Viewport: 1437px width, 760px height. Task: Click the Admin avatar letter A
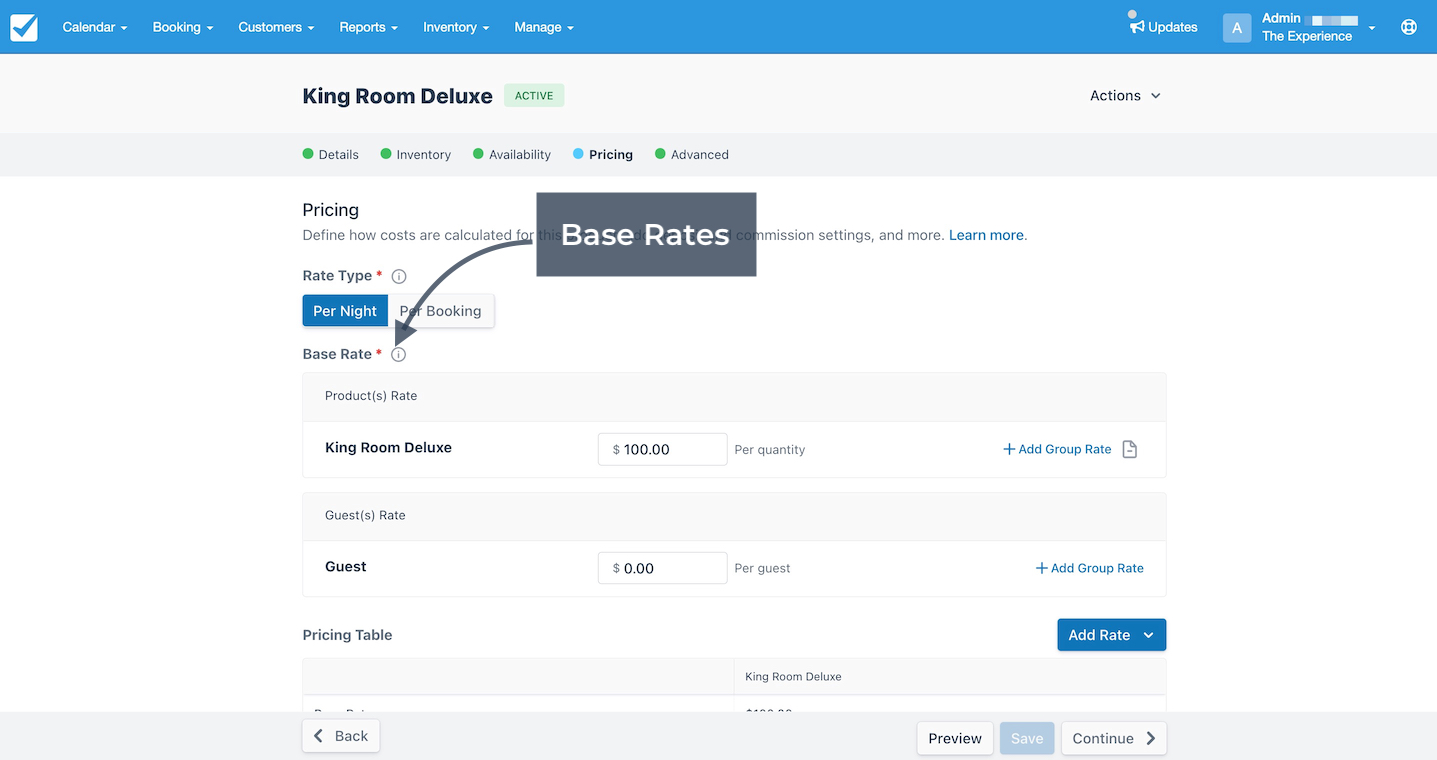pos(1237,28)
